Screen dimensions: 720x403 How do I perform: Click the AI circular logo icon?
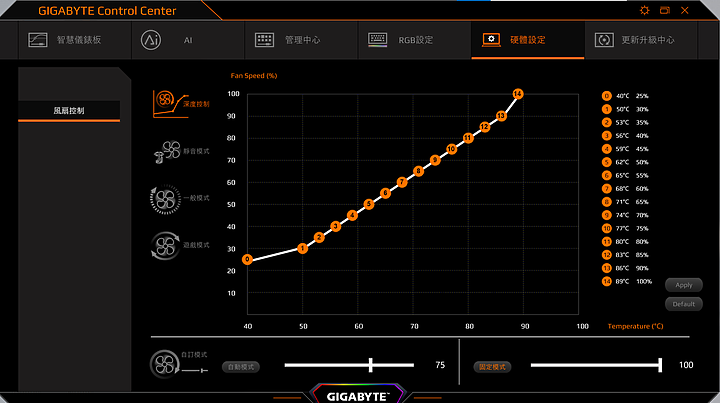[151, 40]
